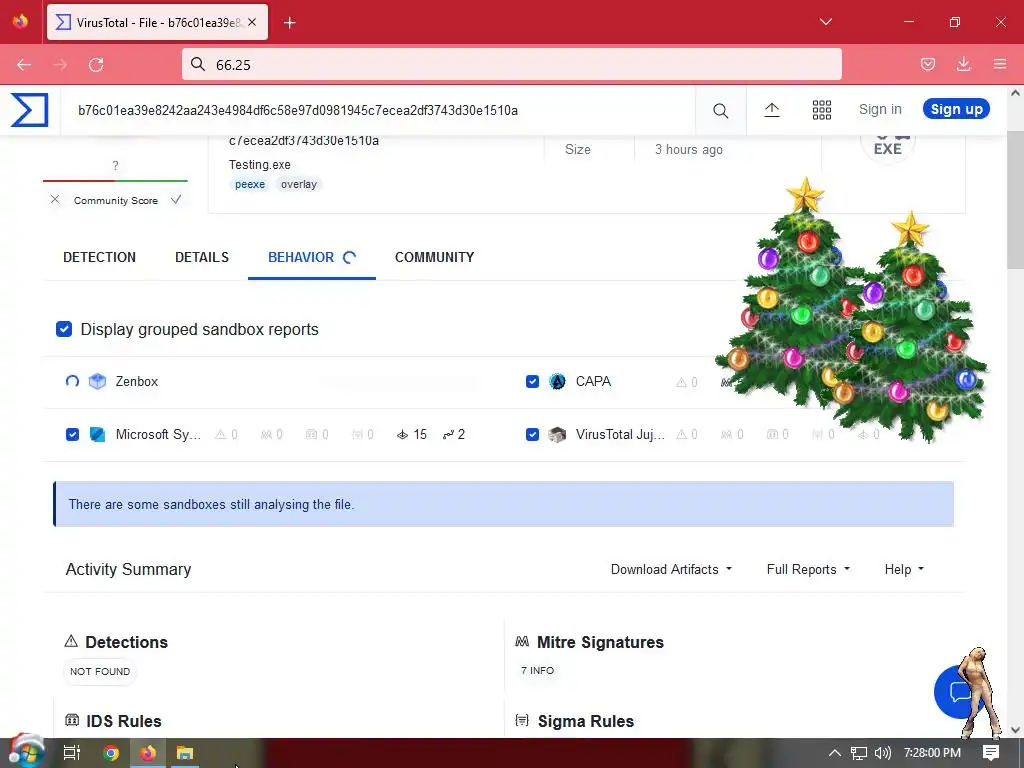Click the '3 hours ago' timestamp
Screen dimensions: 1024x768
[689, 150]
